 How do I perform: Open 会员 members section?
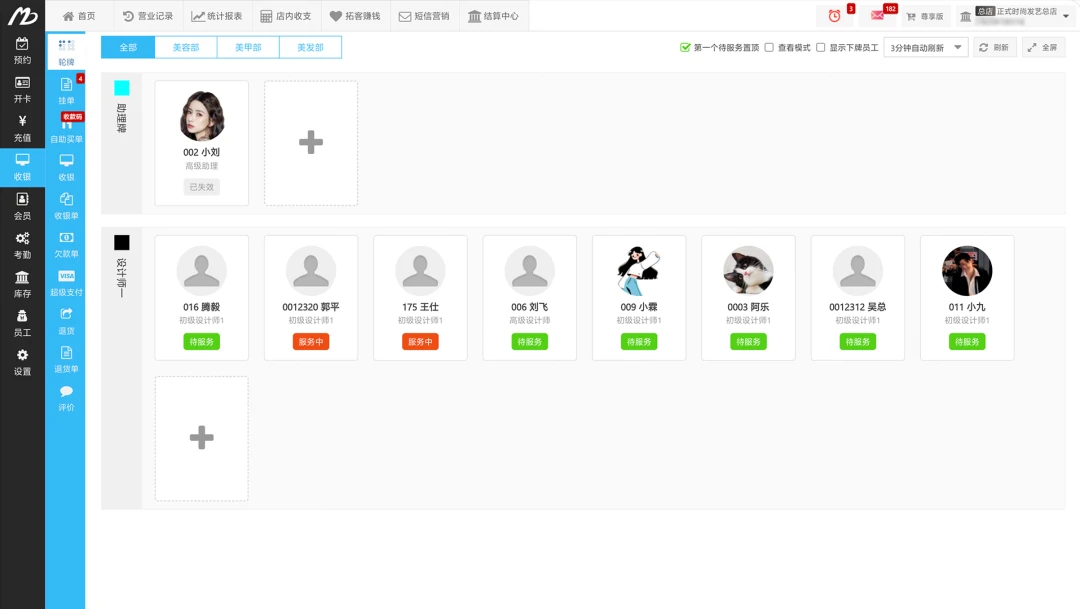[22, 207]
